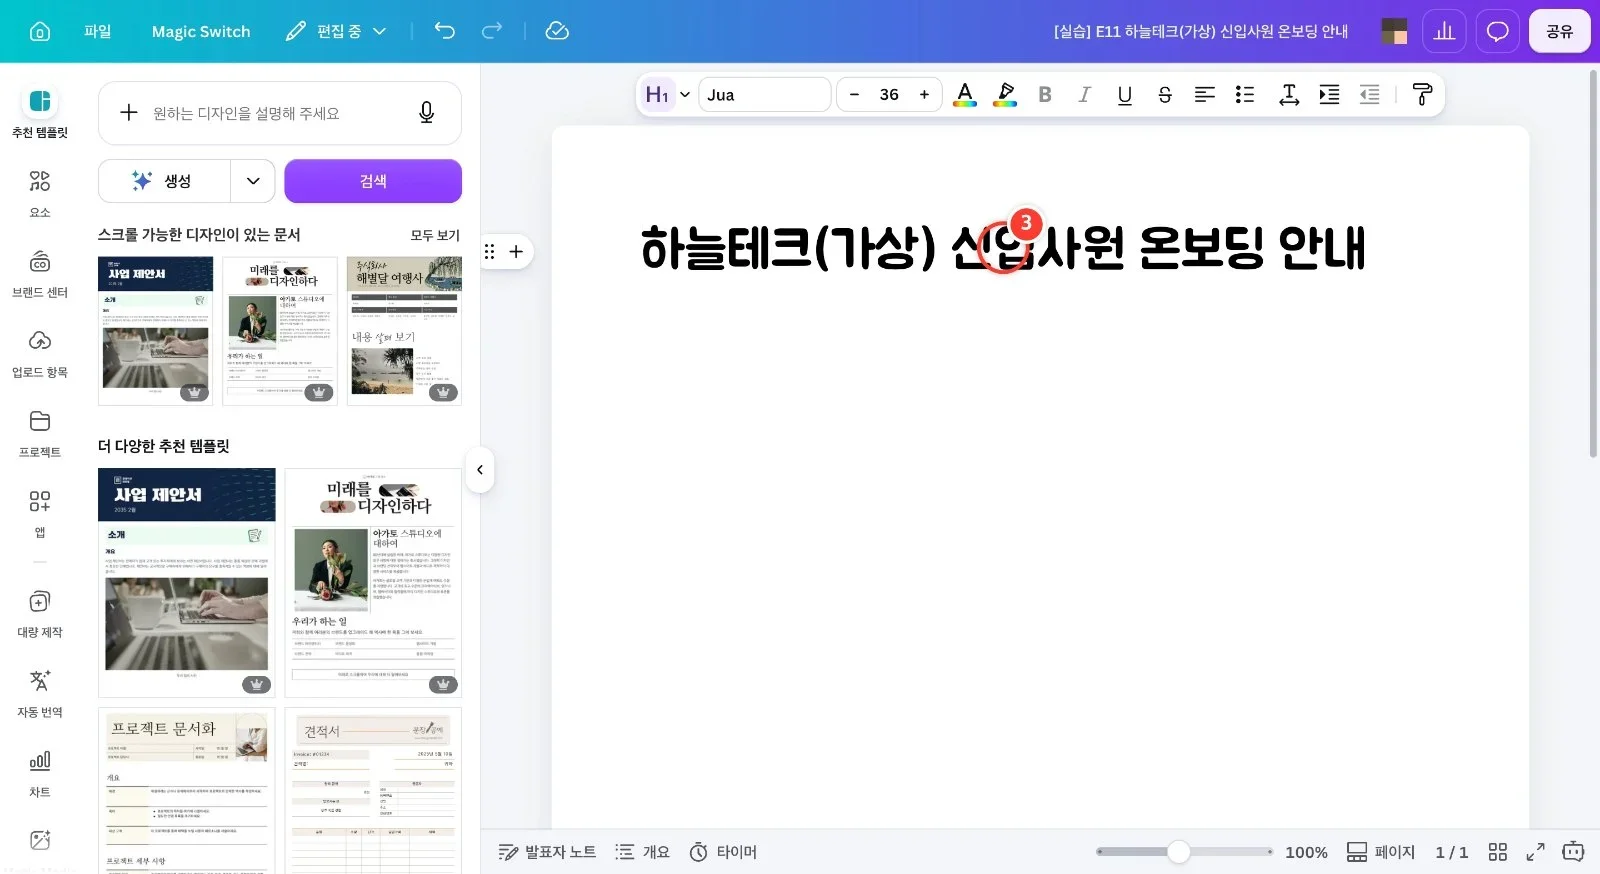This screenshot has width=1600, height=874.
Task: Toggle the bulleted list formatting
Action: [x=1245, y=95]
